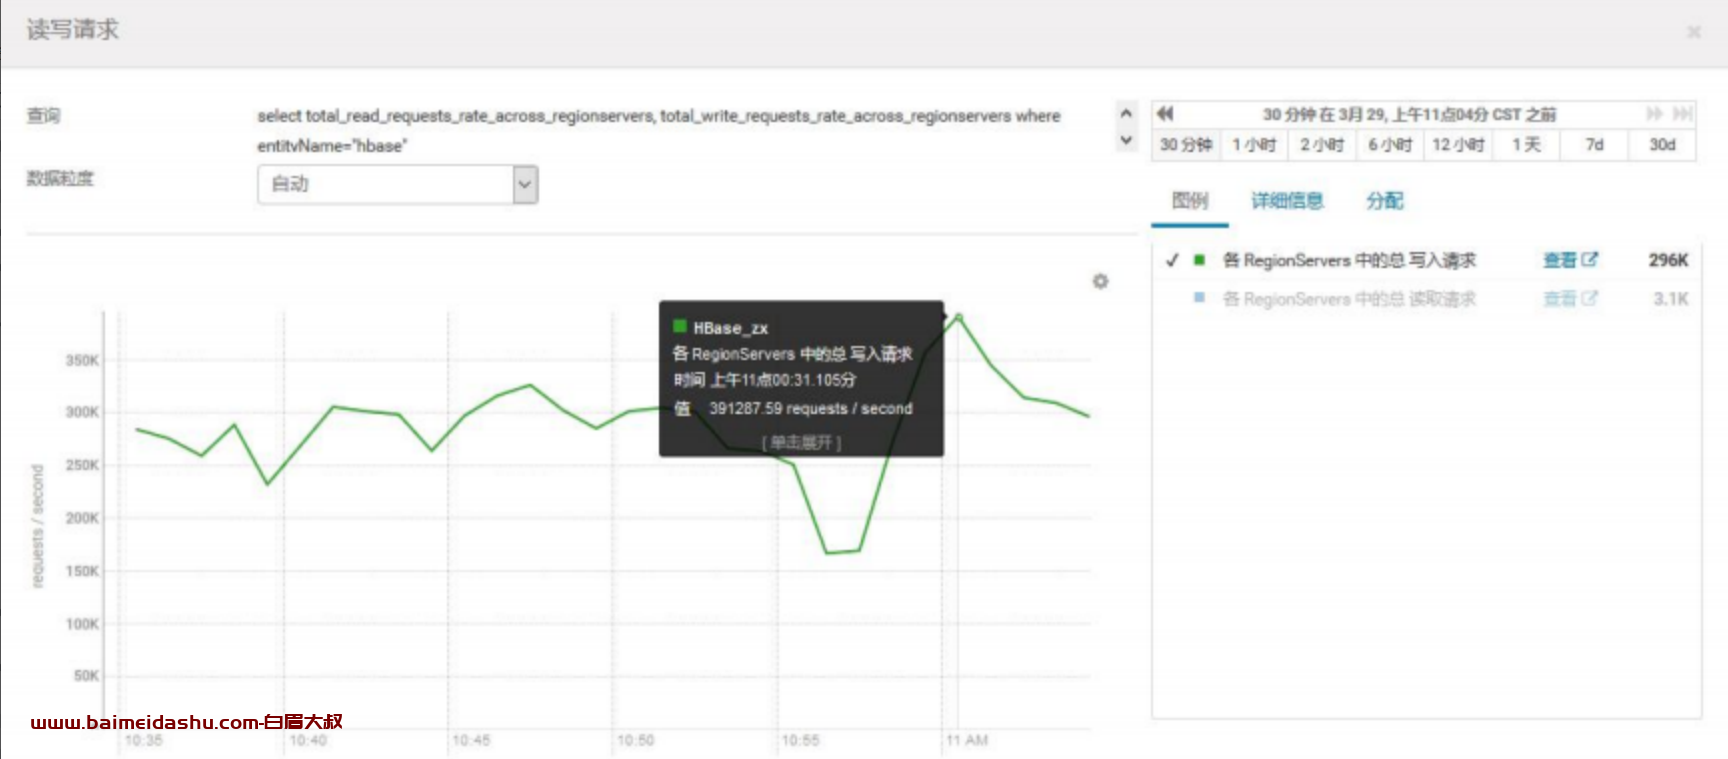
Task: Step the time range forward one interval
Action: coord(1654,114)
